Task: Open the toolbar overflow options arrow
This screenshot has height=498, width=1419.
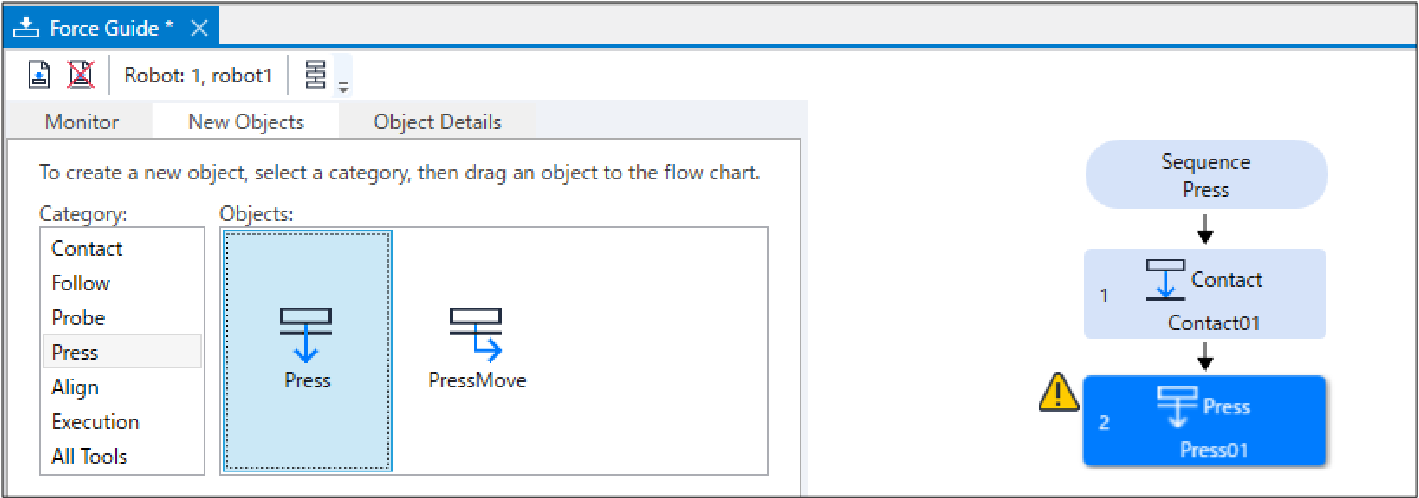Action: click(x=343, y=87)
